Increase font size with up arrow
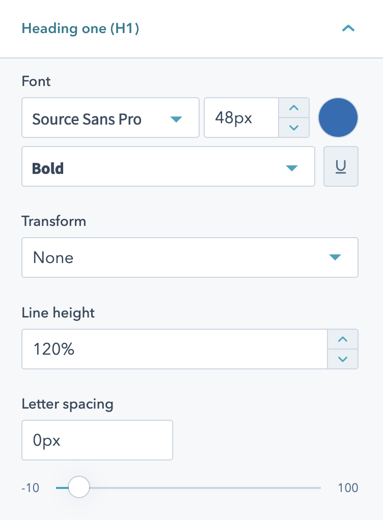This screenshot has height=520, width=383. tap(294, 108)
